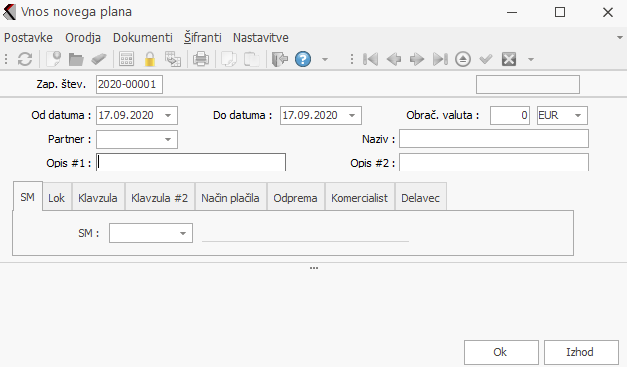This screenshot has width=627, height=367.
Task: Switch to Odprema tab
Action: pyautogui.click(x=296, y=198)
